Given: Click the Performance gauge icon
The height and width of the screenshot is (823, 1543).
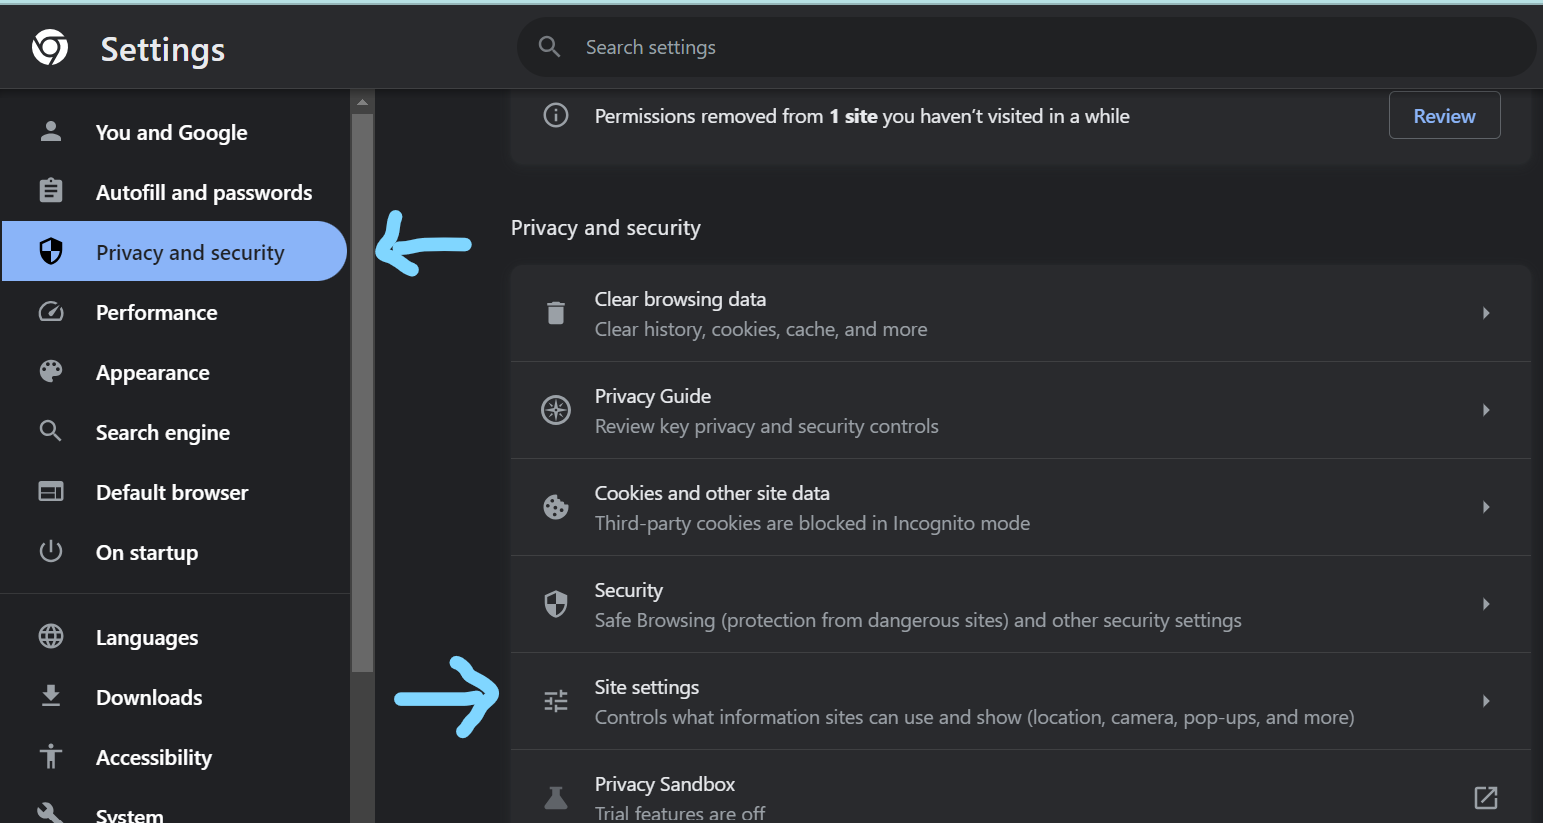Looking at the screenshot, I should click(x=51, y=312).
